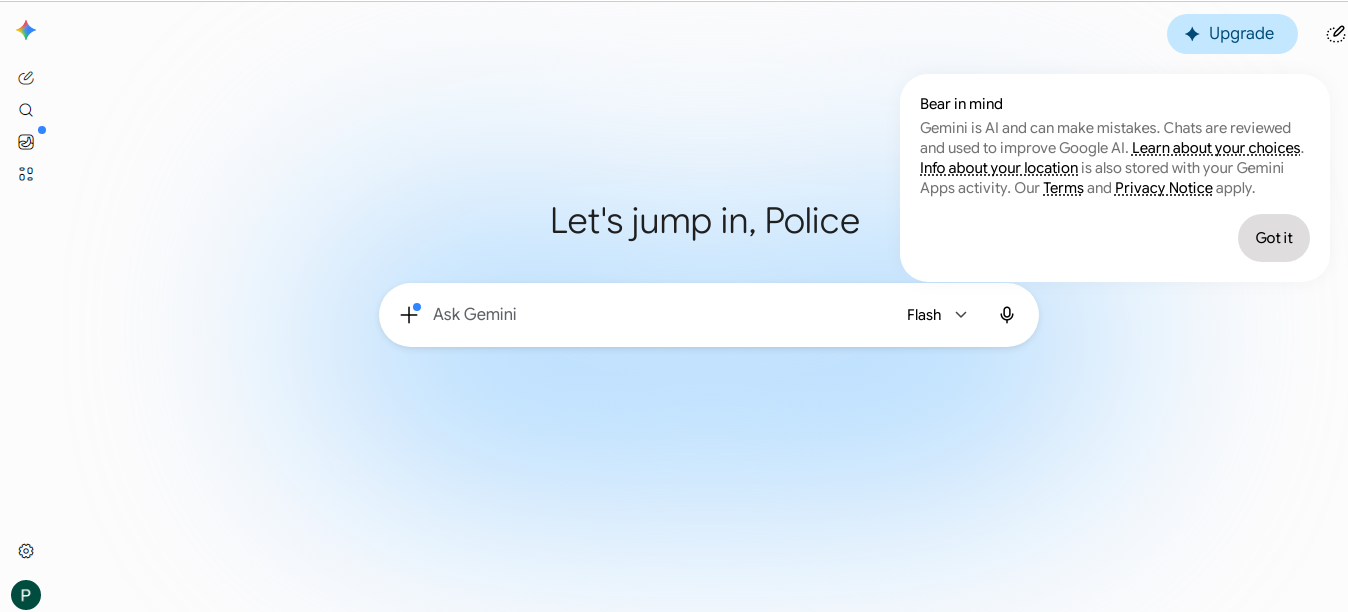This screenshot has height=612, width=1348.
Task: Click the Upgrade button
Action: (x=1232, y=34)
